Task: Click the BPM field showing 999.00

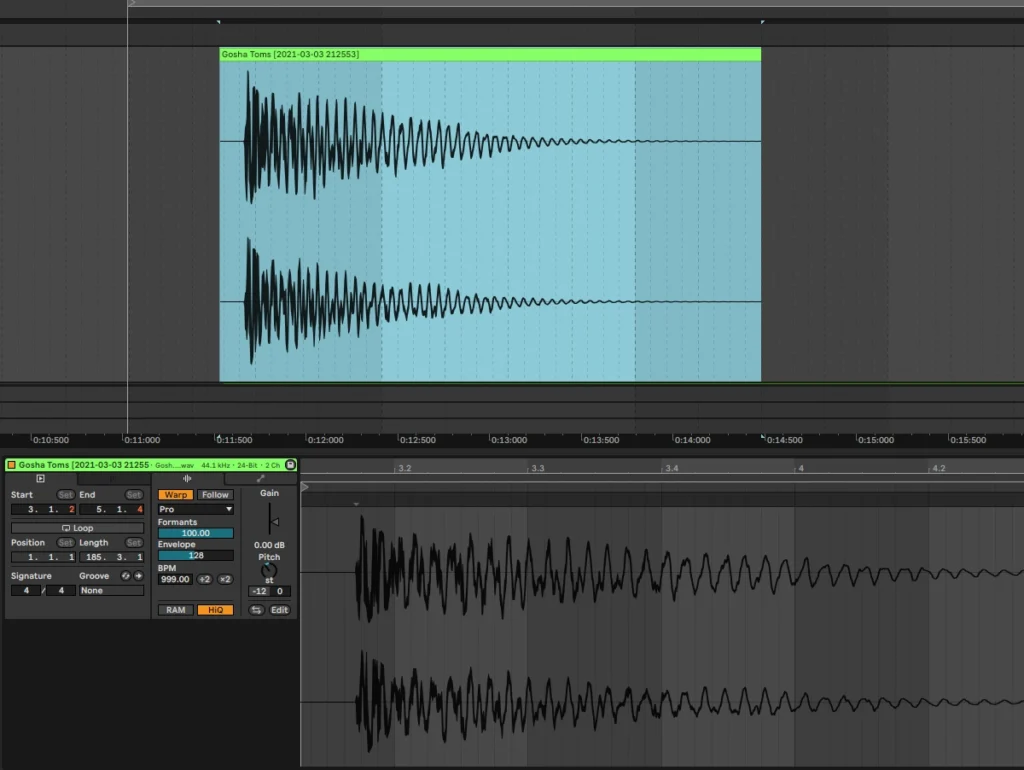Action: [x=175, y=579]
